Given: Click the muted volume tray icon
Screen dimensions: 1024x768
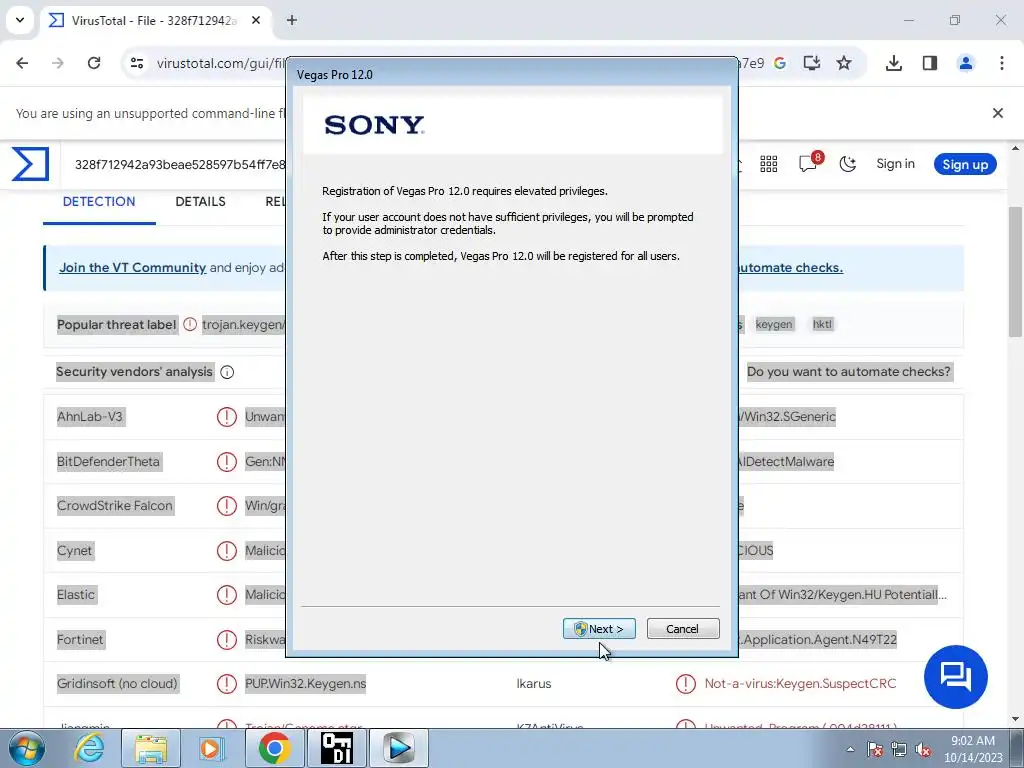Looking at the screenshot, I should point(923,749).
